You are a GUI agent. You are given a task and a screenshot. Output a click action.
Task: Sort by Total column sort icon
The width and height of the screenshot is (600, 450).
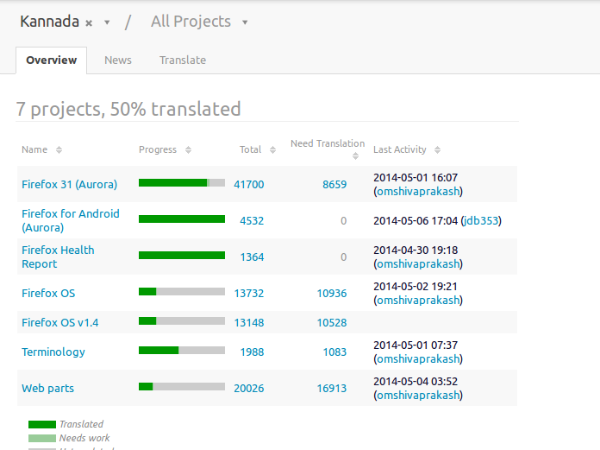click(271, 150)
